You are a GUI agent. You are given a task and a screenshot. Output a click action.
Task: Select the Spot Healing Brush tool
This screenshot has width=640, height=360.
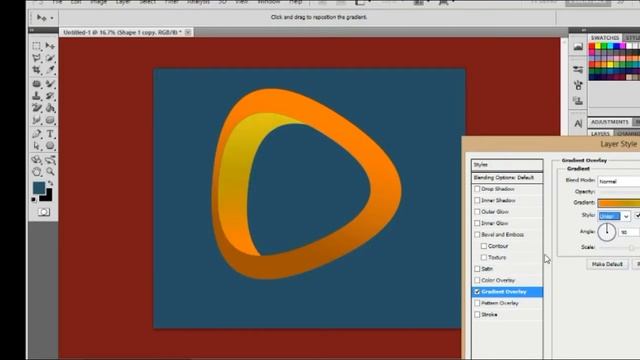point(37,84)
